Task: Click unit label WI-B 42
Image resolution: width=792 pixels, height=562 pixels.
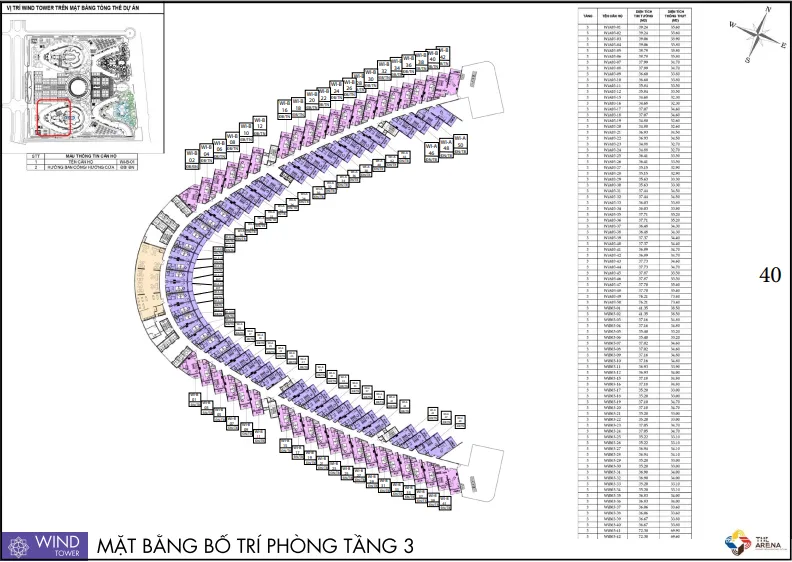Action: pos(443,57)
